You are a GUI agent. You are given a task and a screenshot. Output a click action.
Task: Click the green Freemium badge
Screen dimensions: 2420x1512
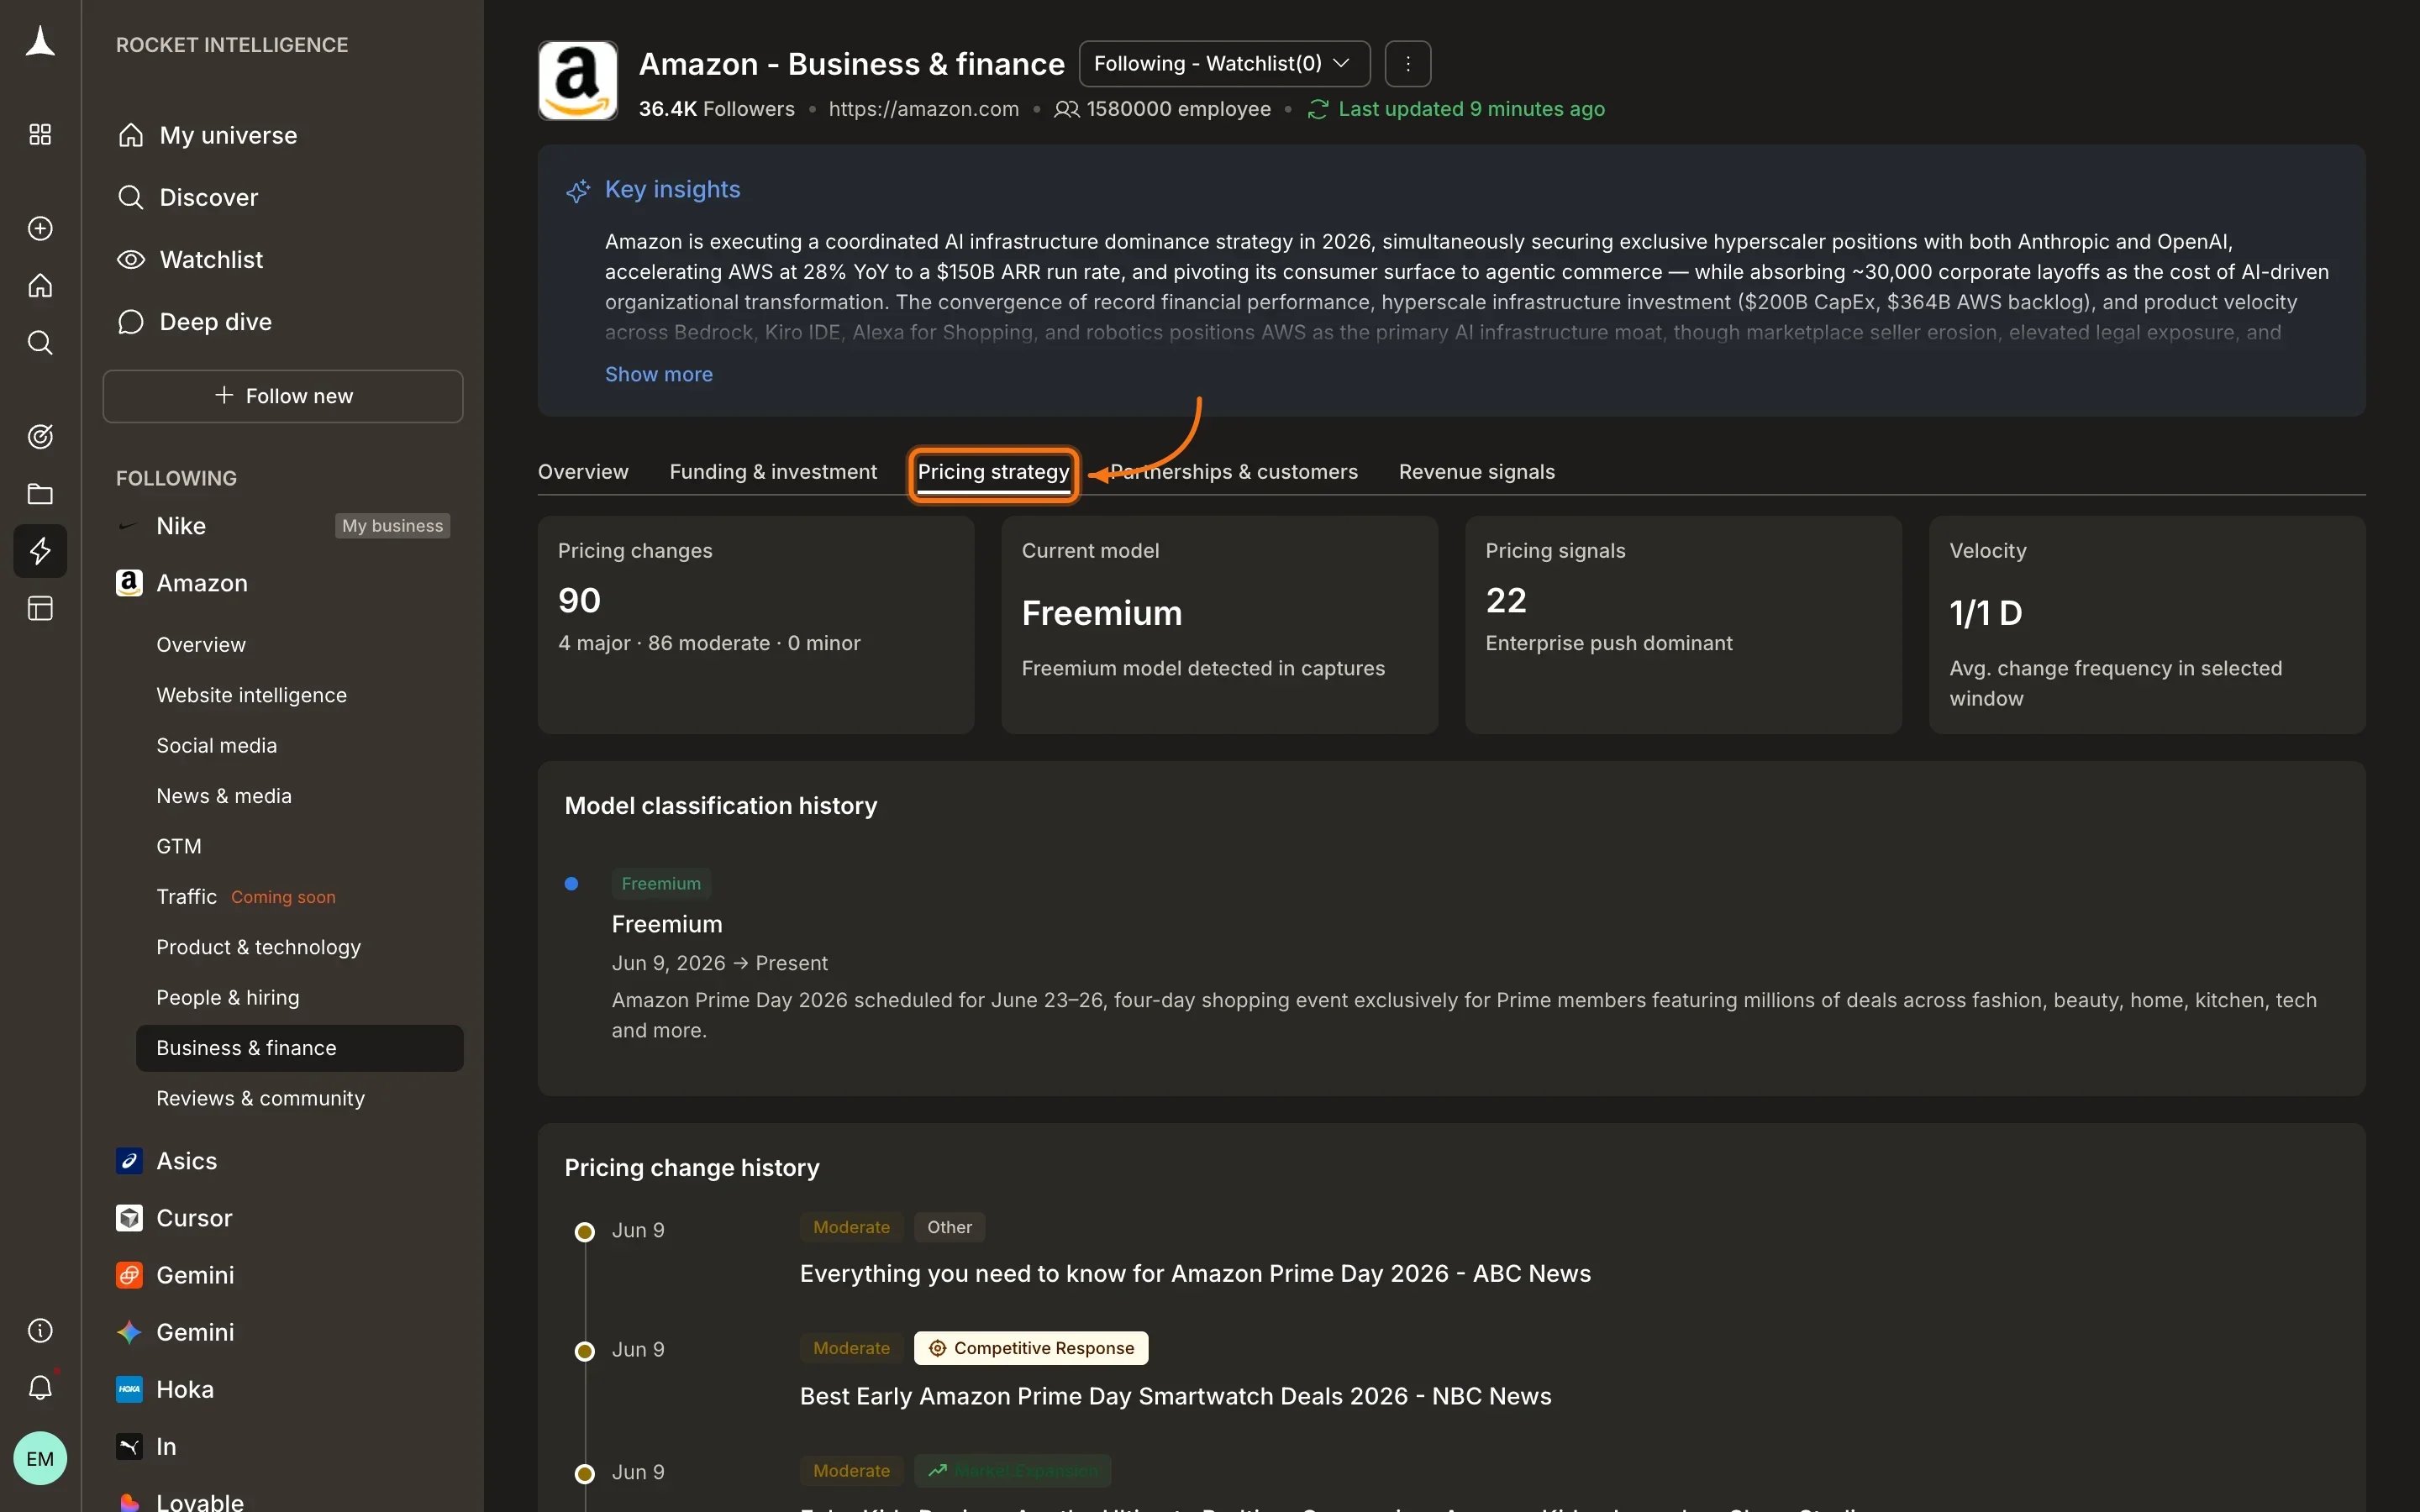661,883
